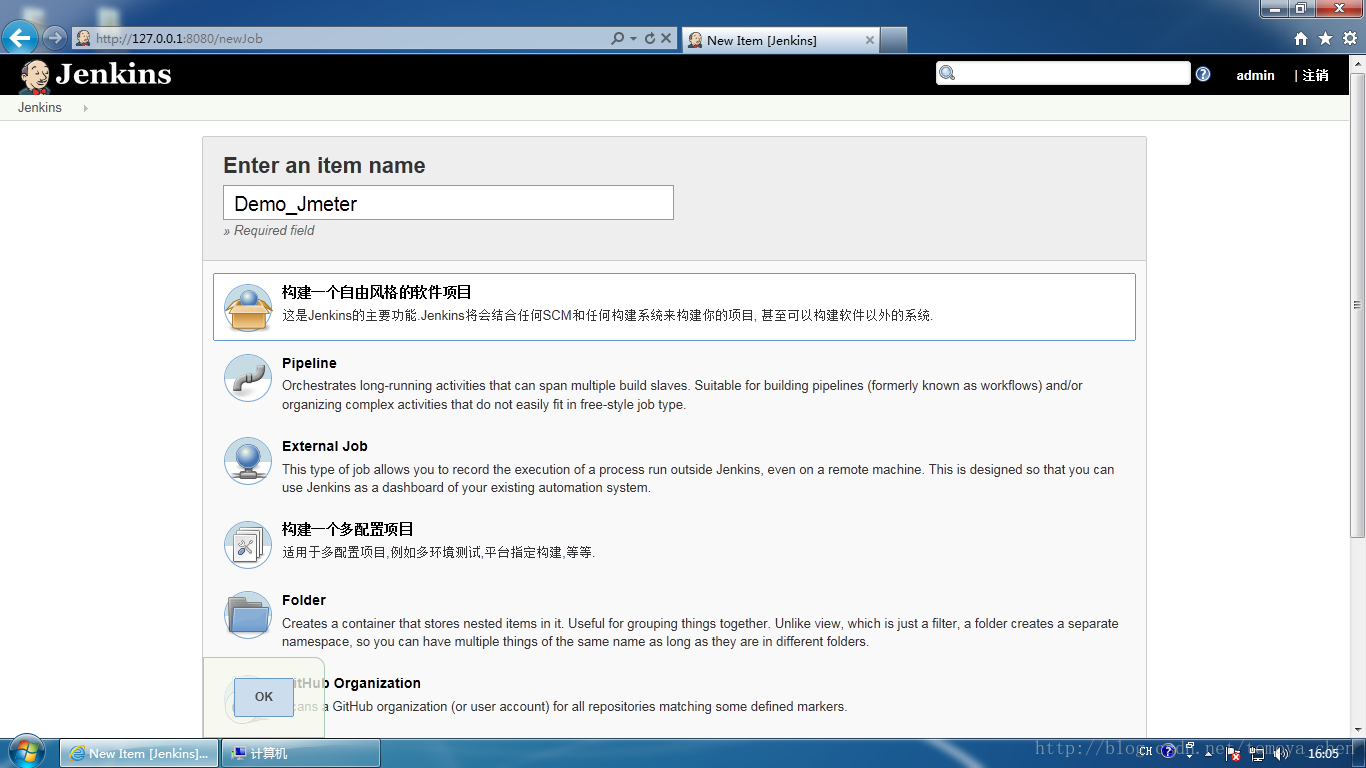This screenshot has height=768, width=1366.
Task: Select the External Job icon
Action: tap(247, 461)
